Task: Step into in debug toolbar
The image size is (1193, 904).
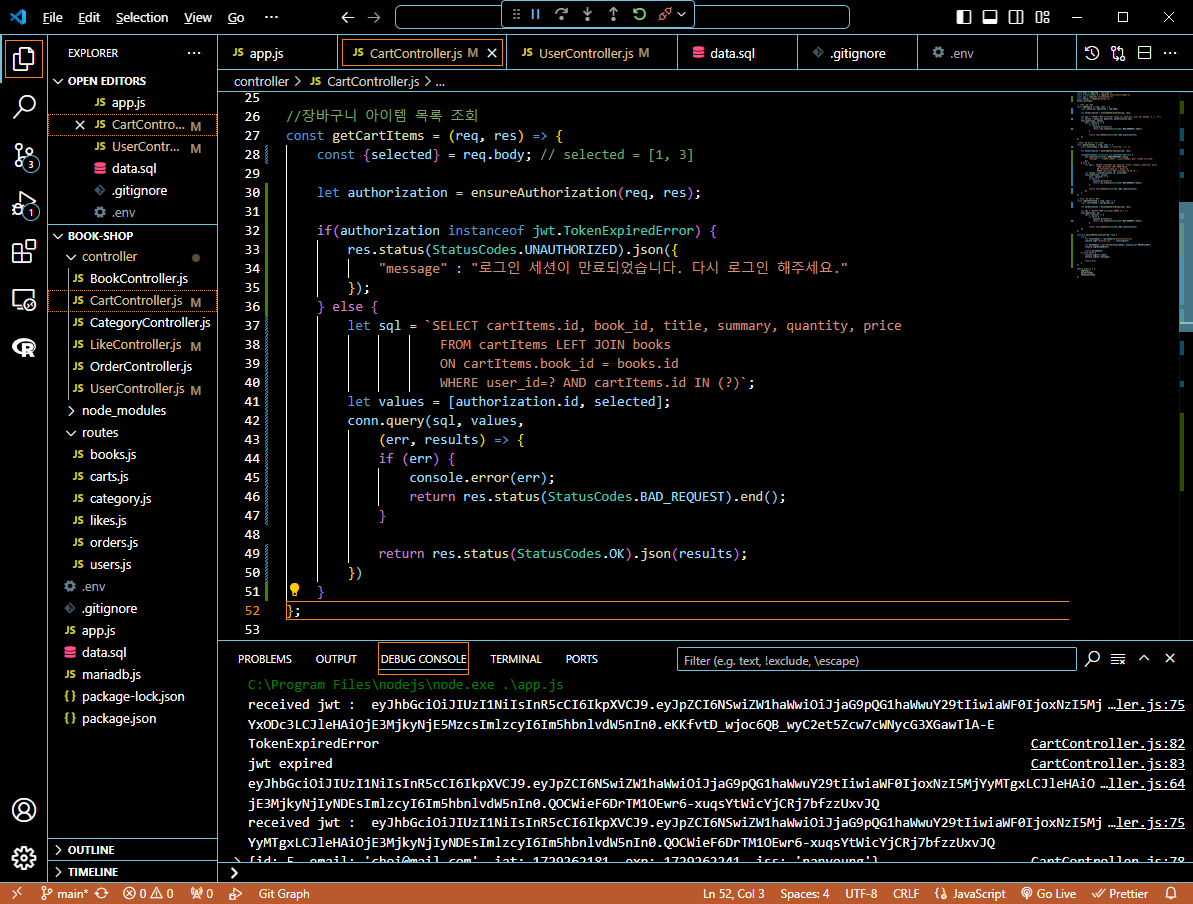Action: click(x=587, y=14)
